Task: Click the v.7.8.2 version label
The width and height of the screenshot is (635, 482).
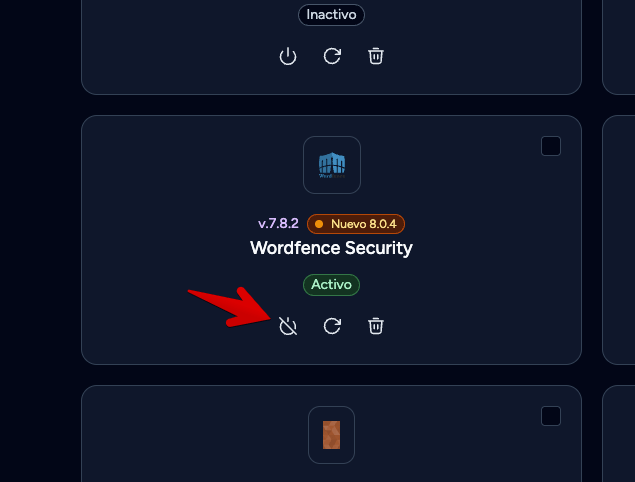Action: [278, 224]
